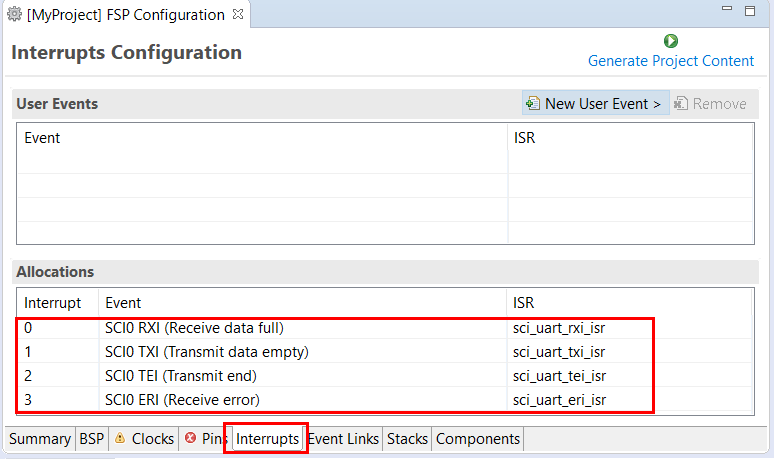This screenshot has height=459, width=774.
Task: Select the SCI0 ERI (Receive error) row
Action: (x=385, y=400)
